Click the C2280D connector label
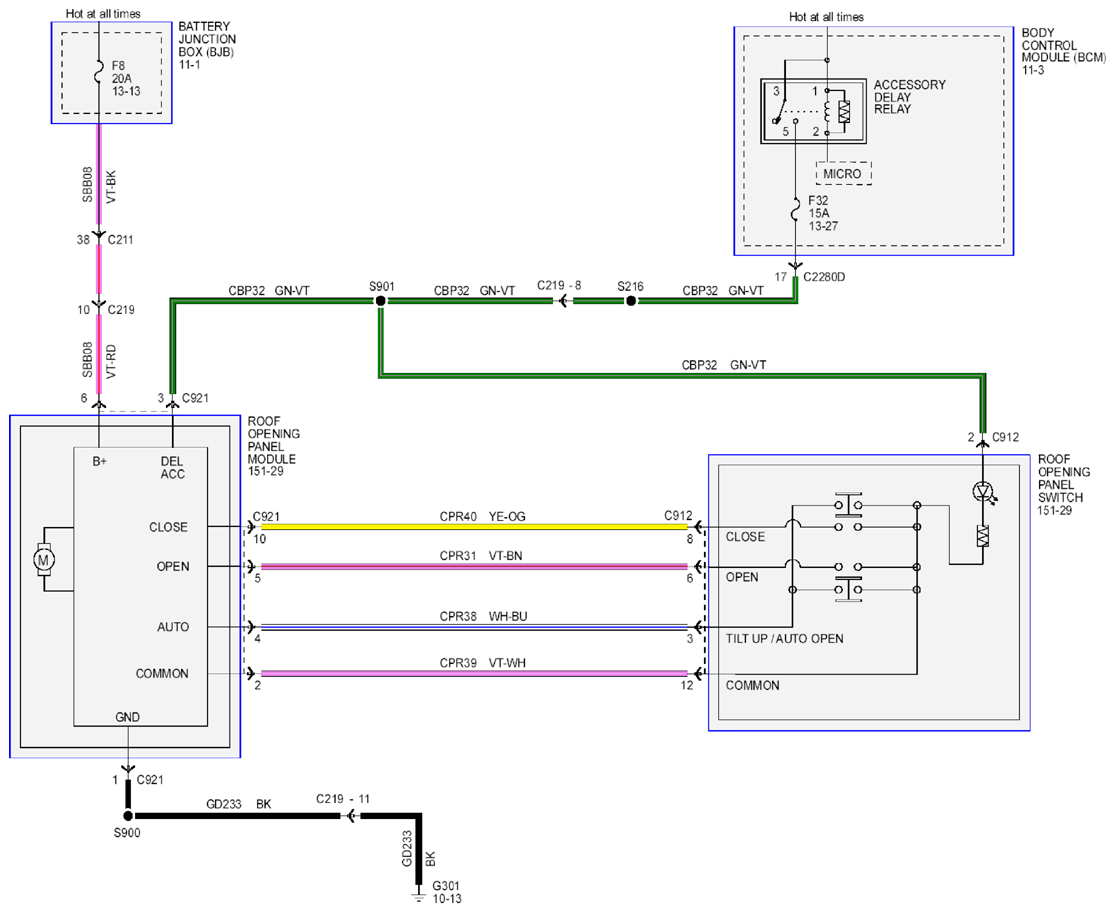 tap(824, 277)
